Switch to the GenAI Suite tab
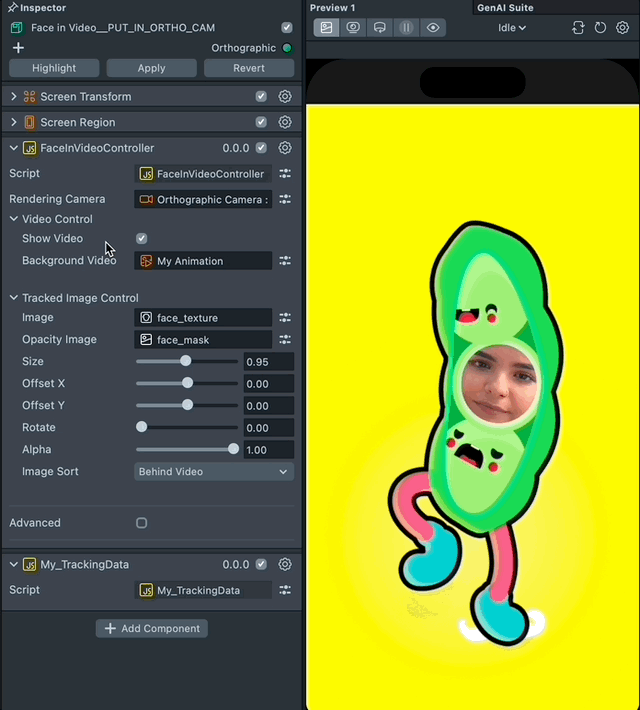This screenshot has height=710, width=640. [x=505, y=7]
